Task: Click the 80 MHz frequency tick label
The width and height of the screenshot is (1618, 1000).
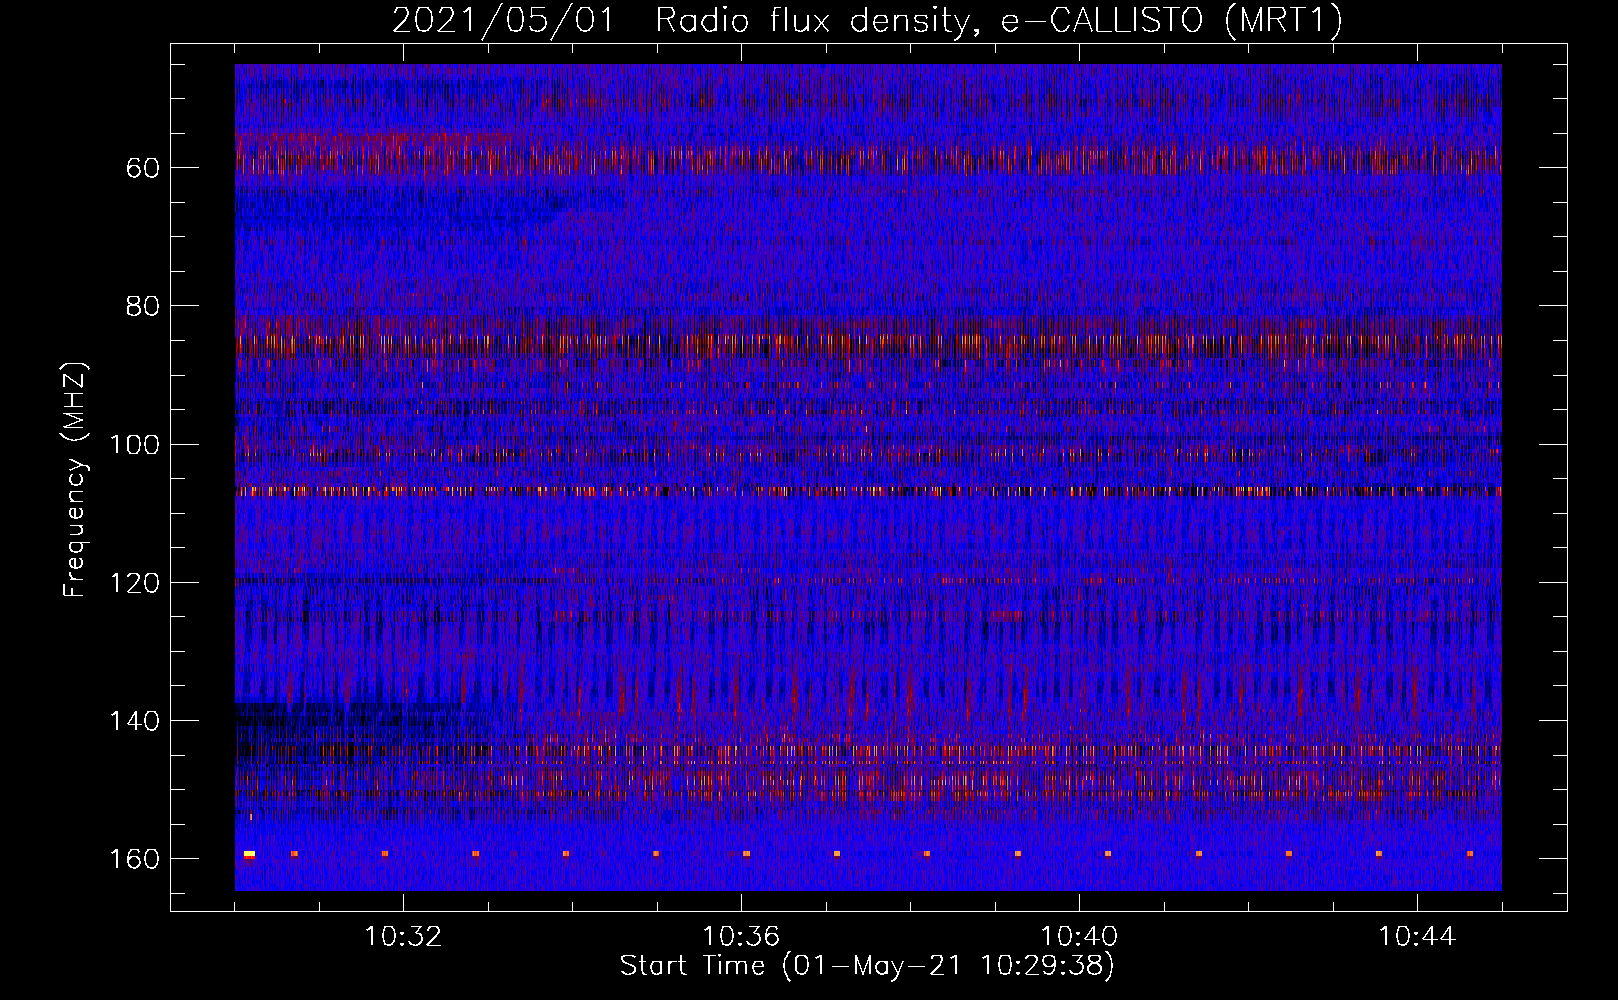Action: click(x=143, y=306)
